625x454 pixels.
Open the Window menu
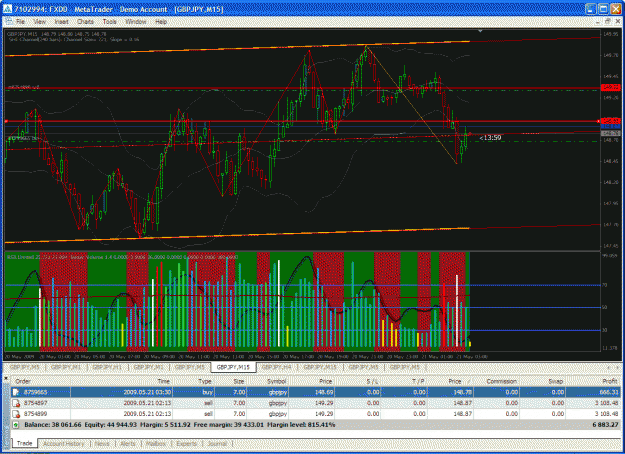(x=136, y=22)
